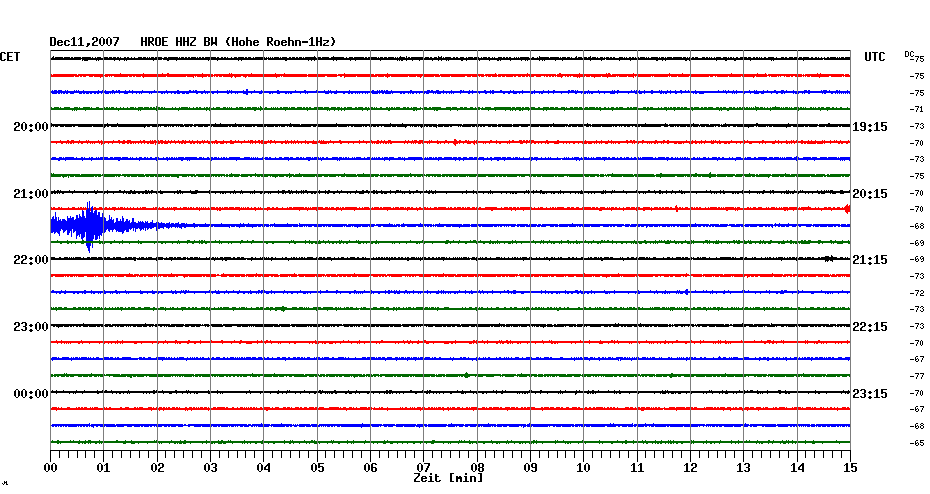Click the (Hohe Roehn-1Hz) title text
930x494 pixels.
point(281,42)
